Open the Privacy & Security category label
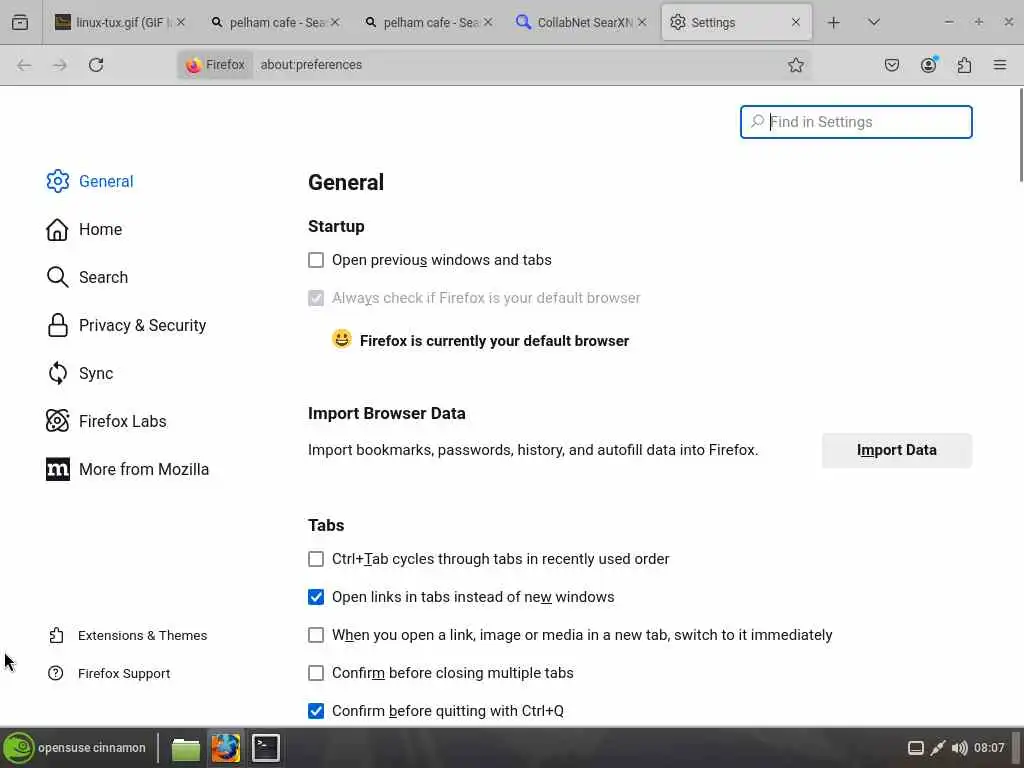 (142, 325)
